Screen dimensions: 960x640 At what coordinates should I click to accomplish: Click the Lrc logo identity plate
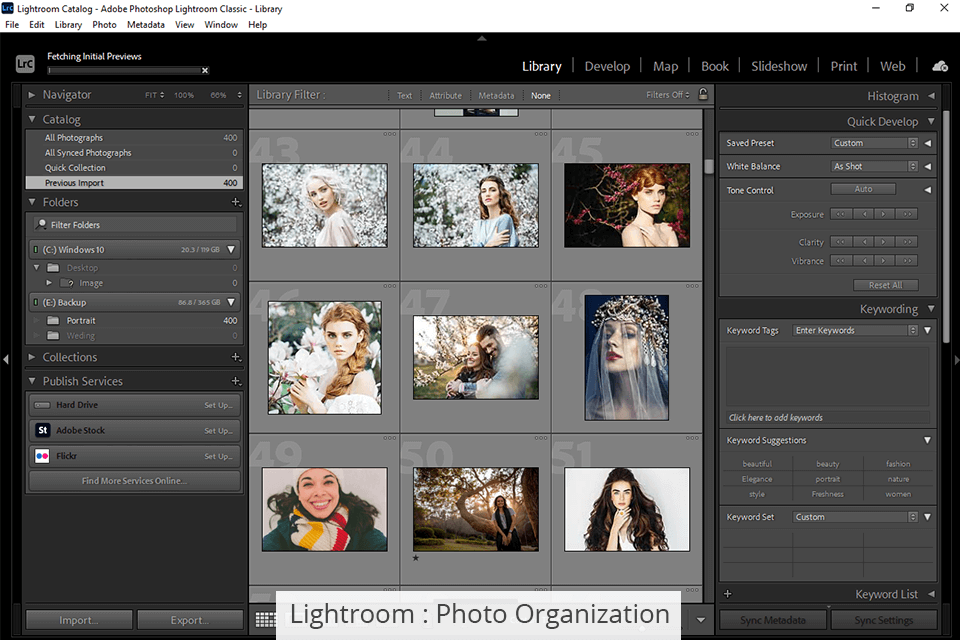(25, 64)
